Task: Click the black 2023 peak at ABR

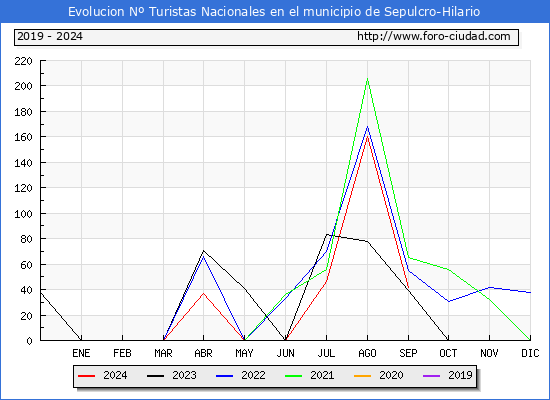Action: (x=203, y=251)
